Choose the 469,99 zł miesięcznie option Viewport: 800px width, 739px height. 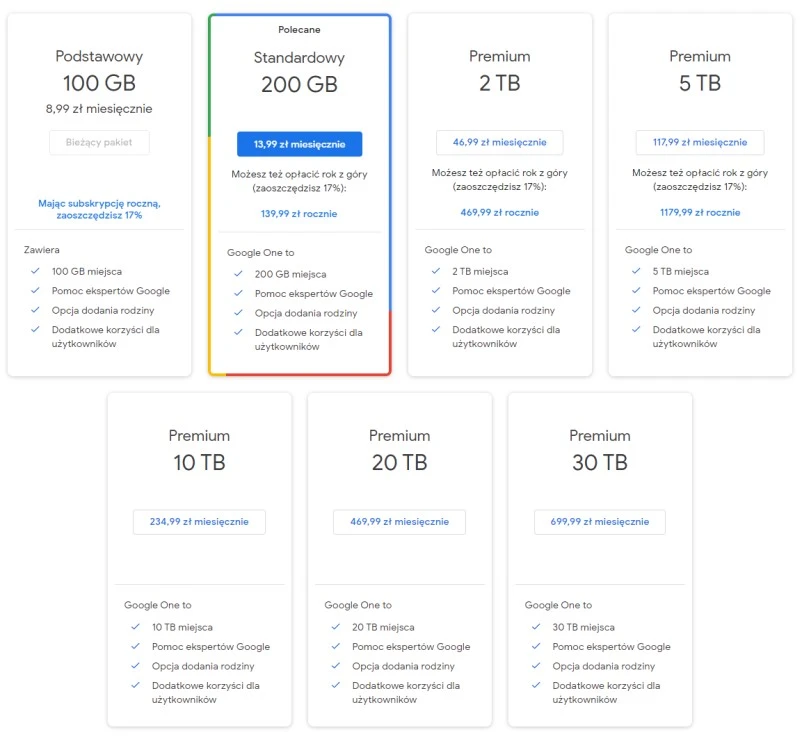click(x=399, y=521)
